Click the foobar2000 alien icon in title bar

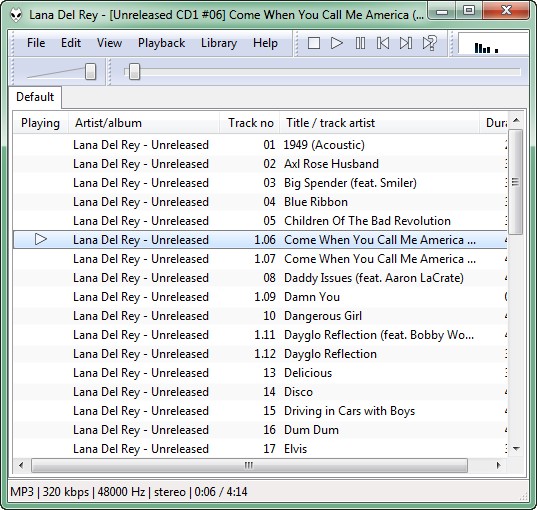pyautogui.click(x=16, y=15)
